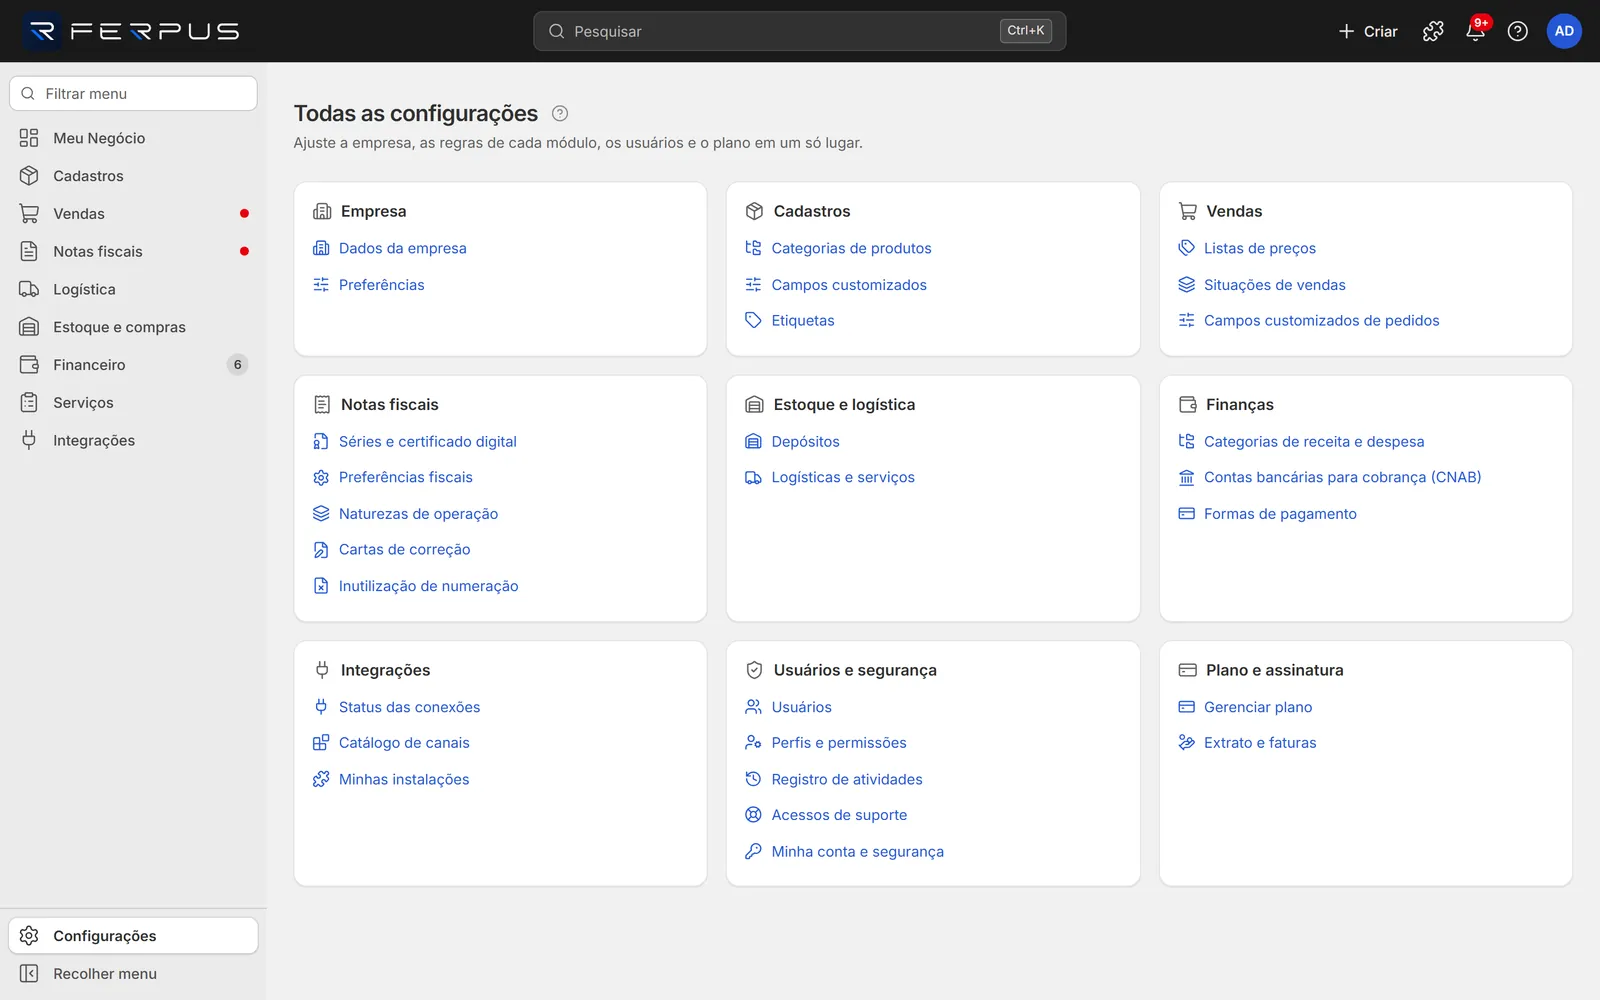The image size is (1600, 1000).
Task: Click the Financeiro wallet icon in sidebar
Action: 29,365
